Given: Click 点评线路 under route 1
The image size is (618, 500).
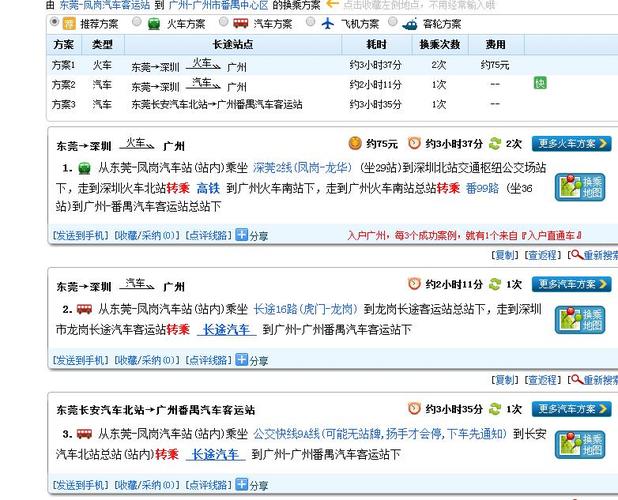Looking at the screenshot, I should (208, 236).
